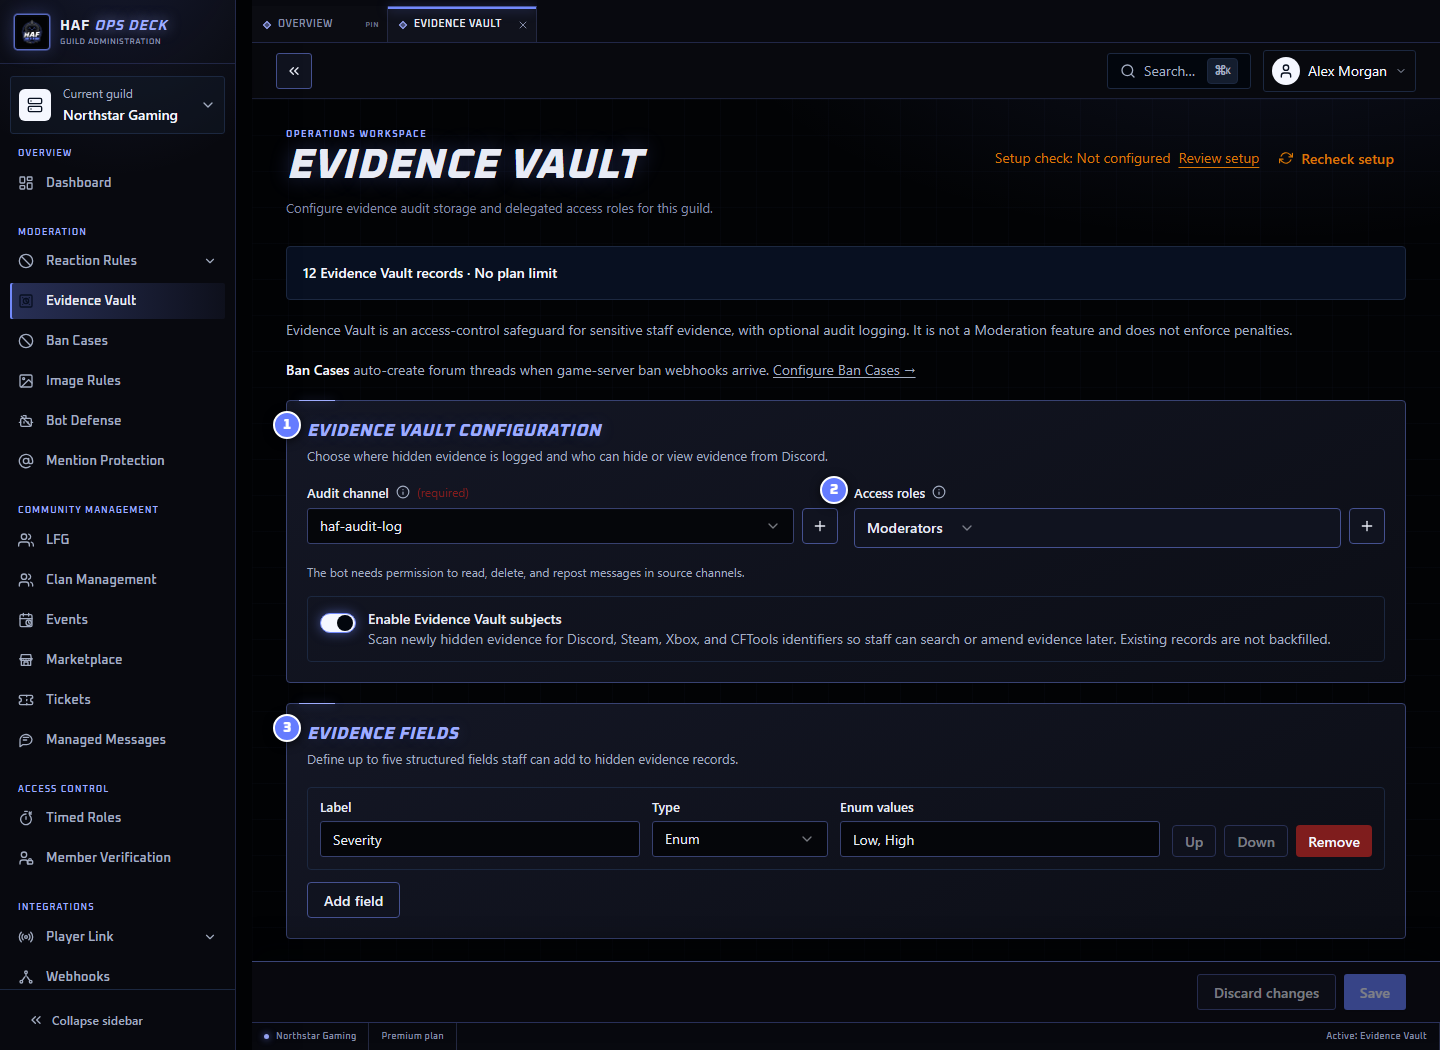The width and height of the screenshot is (1440, 1050).
Task: Add audit channel with plus button
Action: pyautogui.click(x=820, y=526)
